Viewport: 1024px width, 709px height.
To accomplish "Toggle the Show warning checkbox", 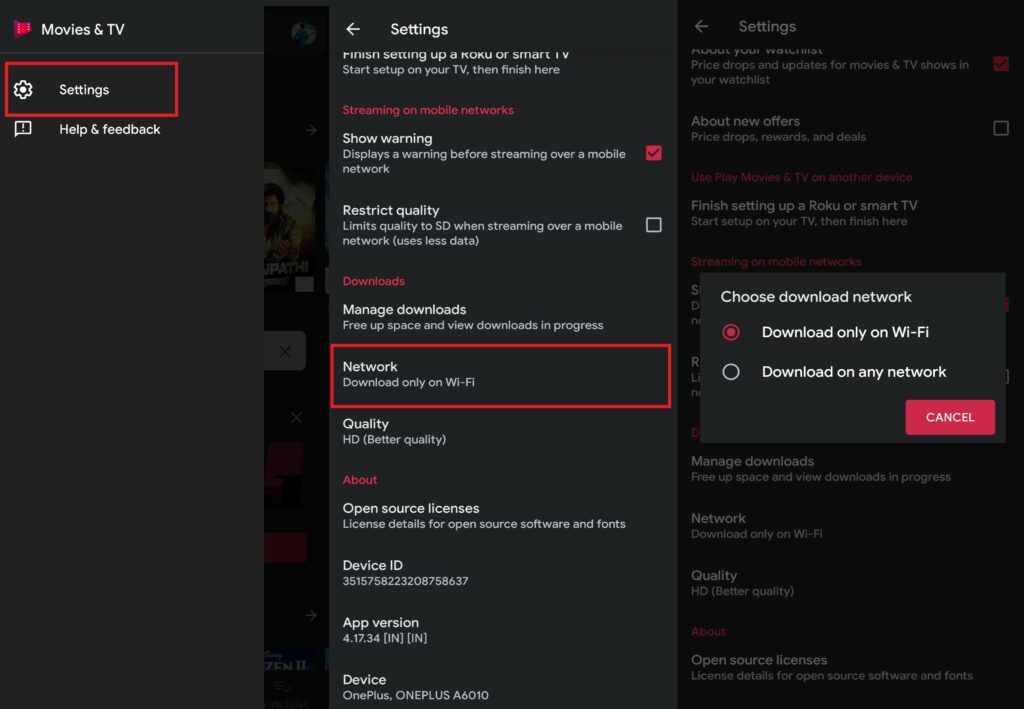I will click(653, 153).
